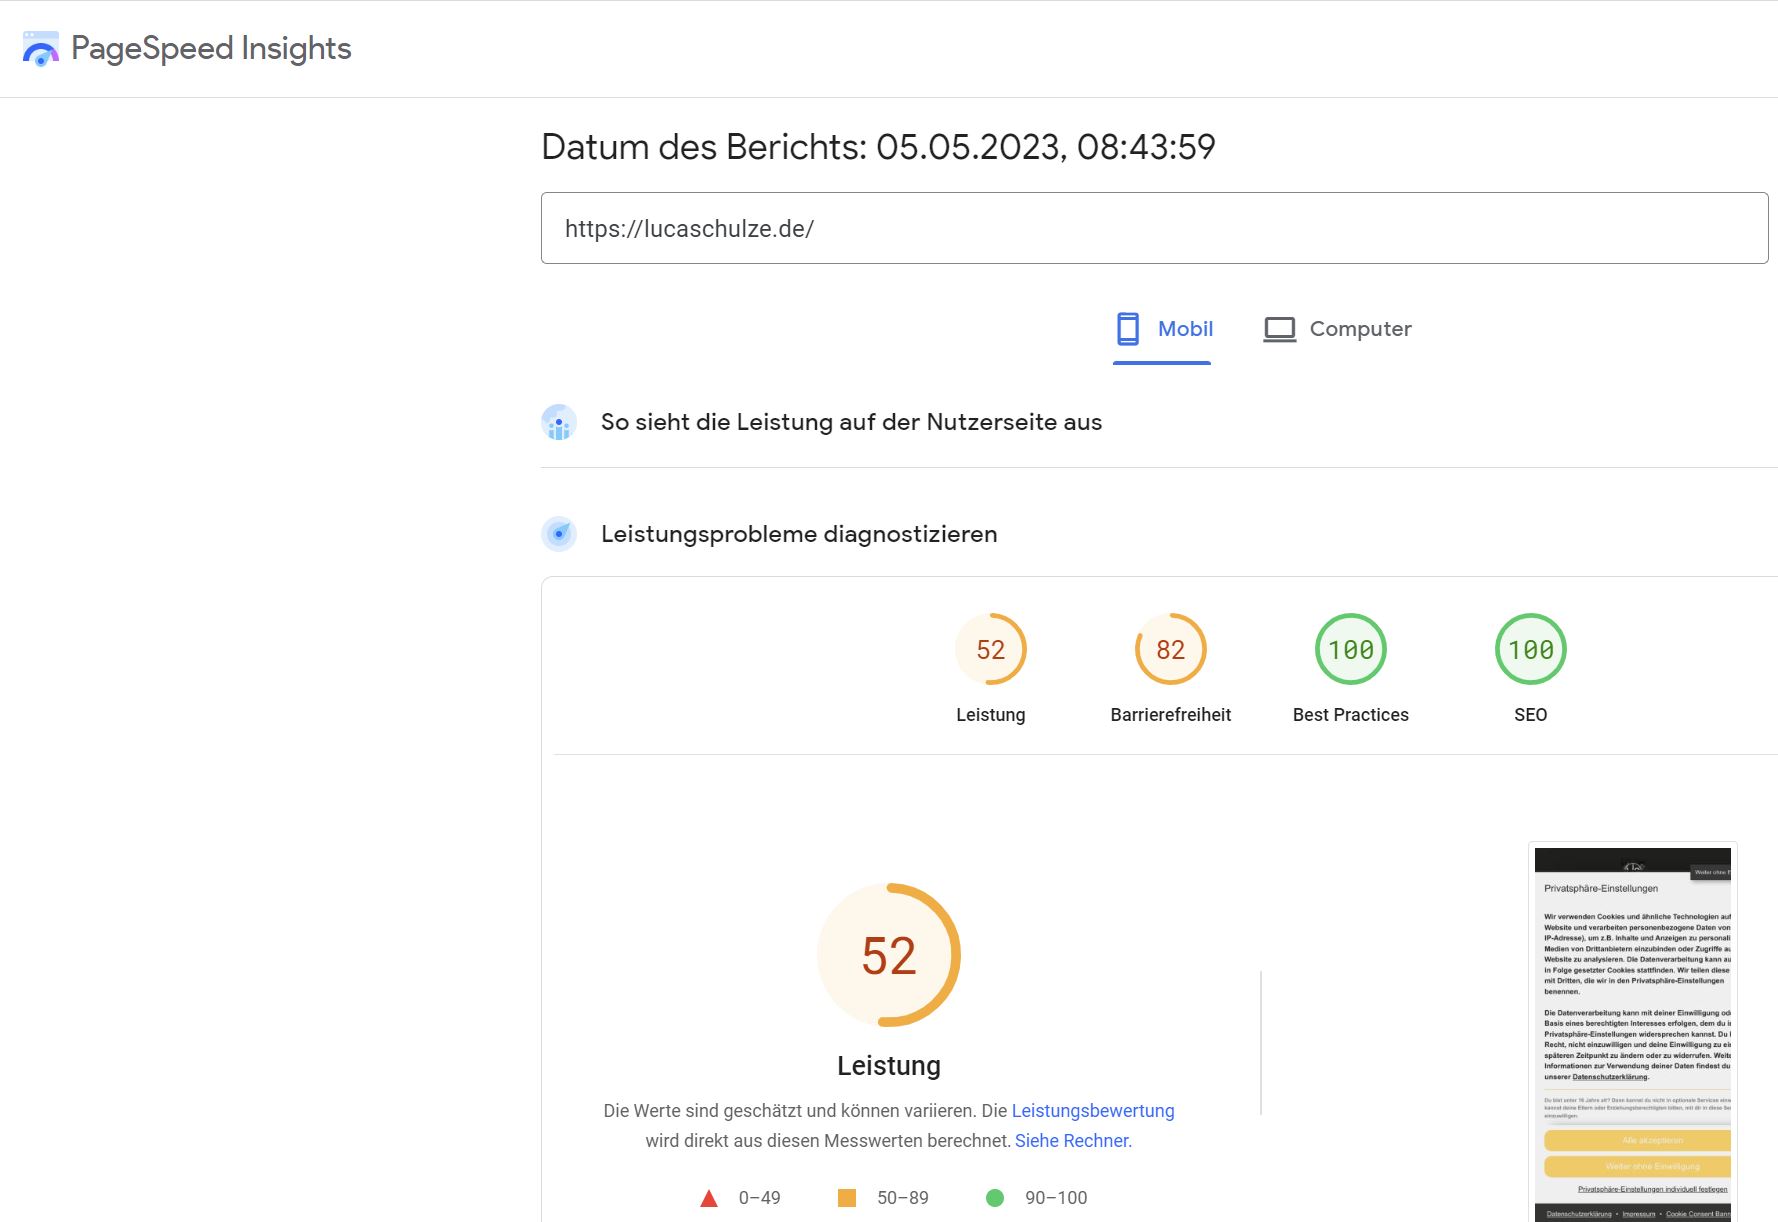Click 'Leistungsprobleme diagnostizieren' heading
This screenshot has width=1778, height=1222.
pos(799,534)
